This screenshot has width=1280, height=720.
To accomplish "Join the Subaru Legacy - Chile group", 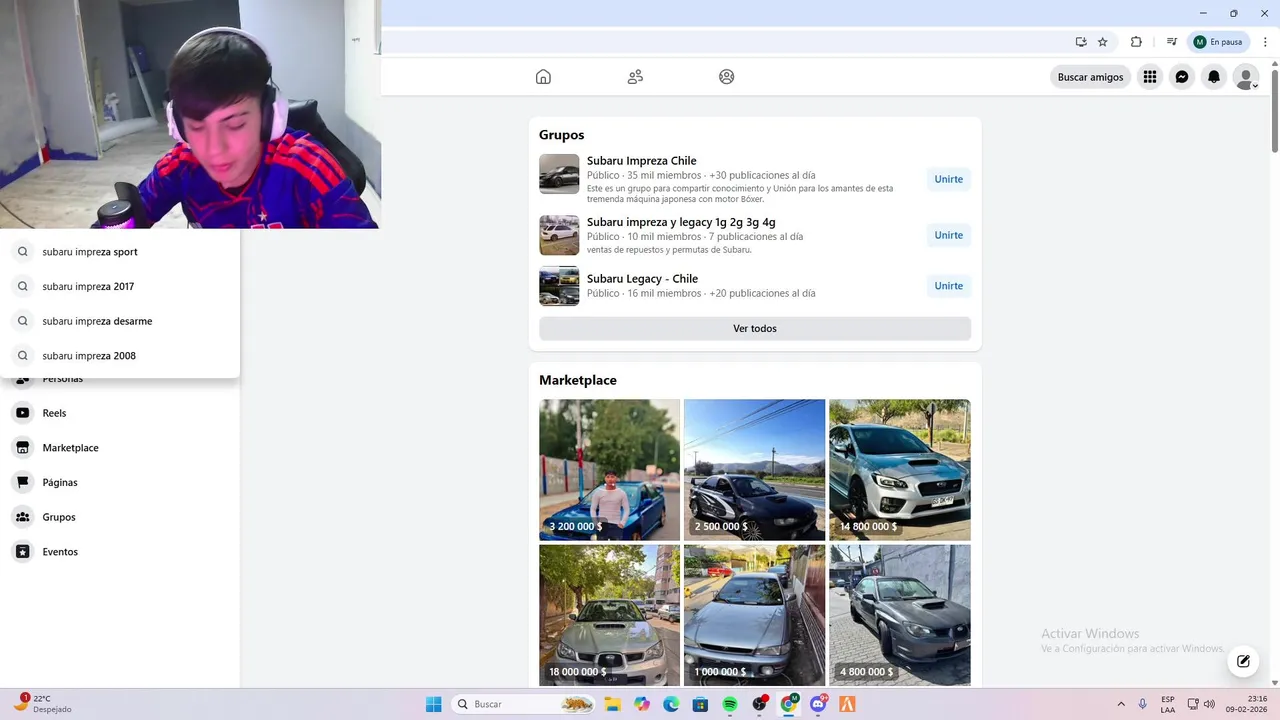I will coord(948,286).
